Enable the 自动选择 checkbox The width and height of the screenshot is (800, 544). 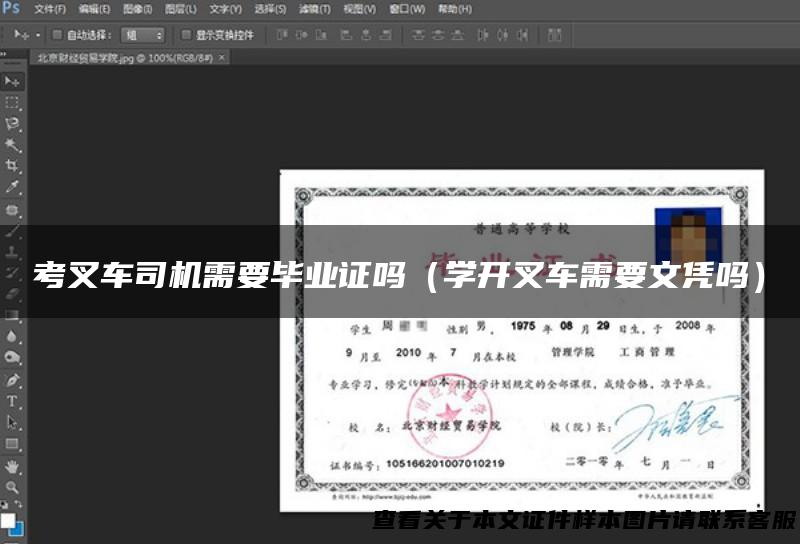(57, 34)
